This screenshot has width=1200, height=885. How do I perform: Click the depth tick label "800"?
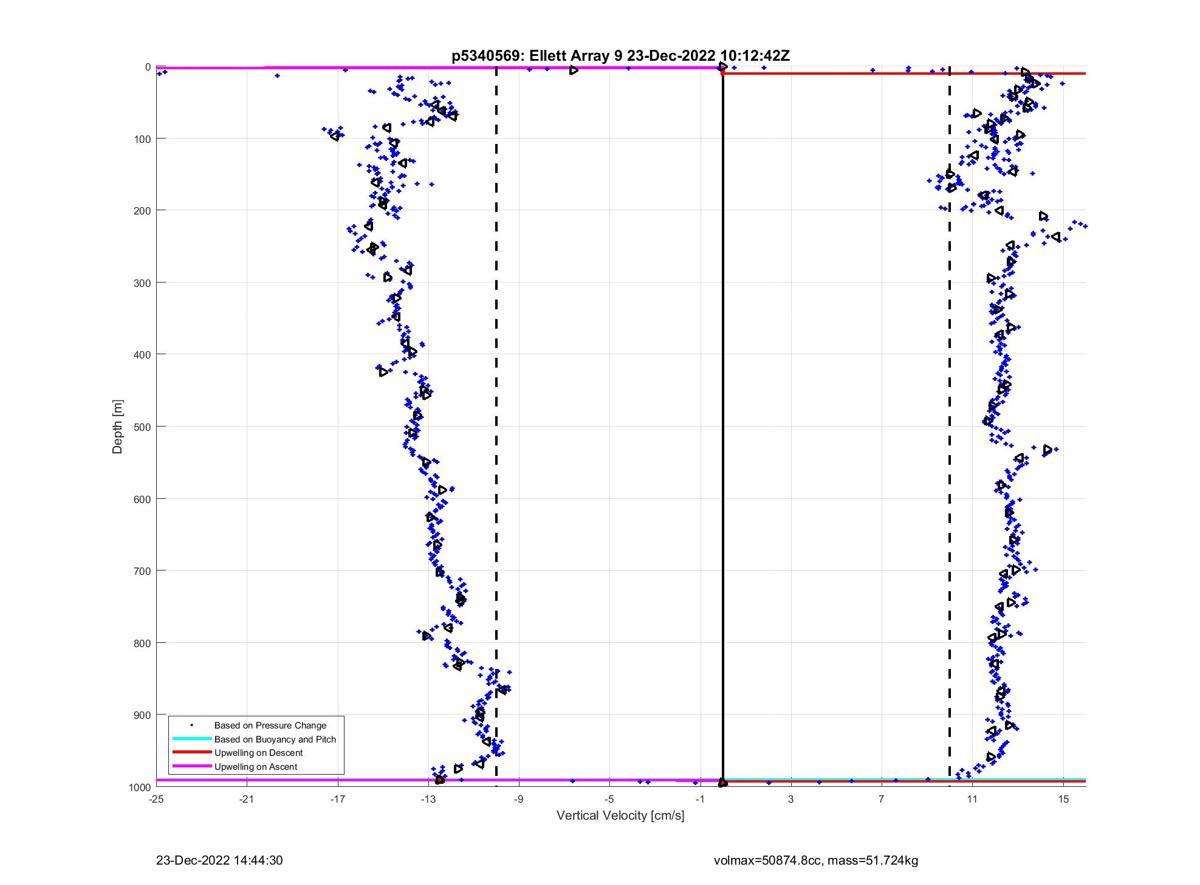[142, 642]
